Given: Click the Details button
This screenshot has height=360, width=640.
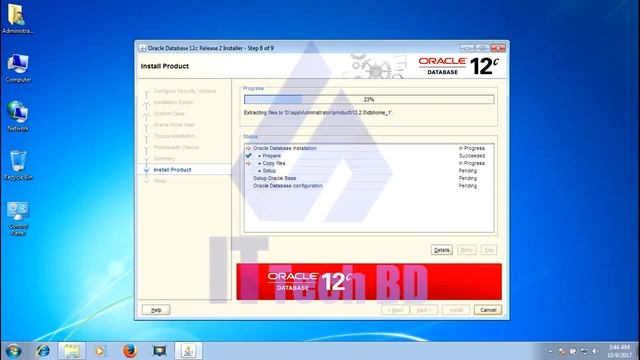Looking at the screenshot, I should [442, 250].
